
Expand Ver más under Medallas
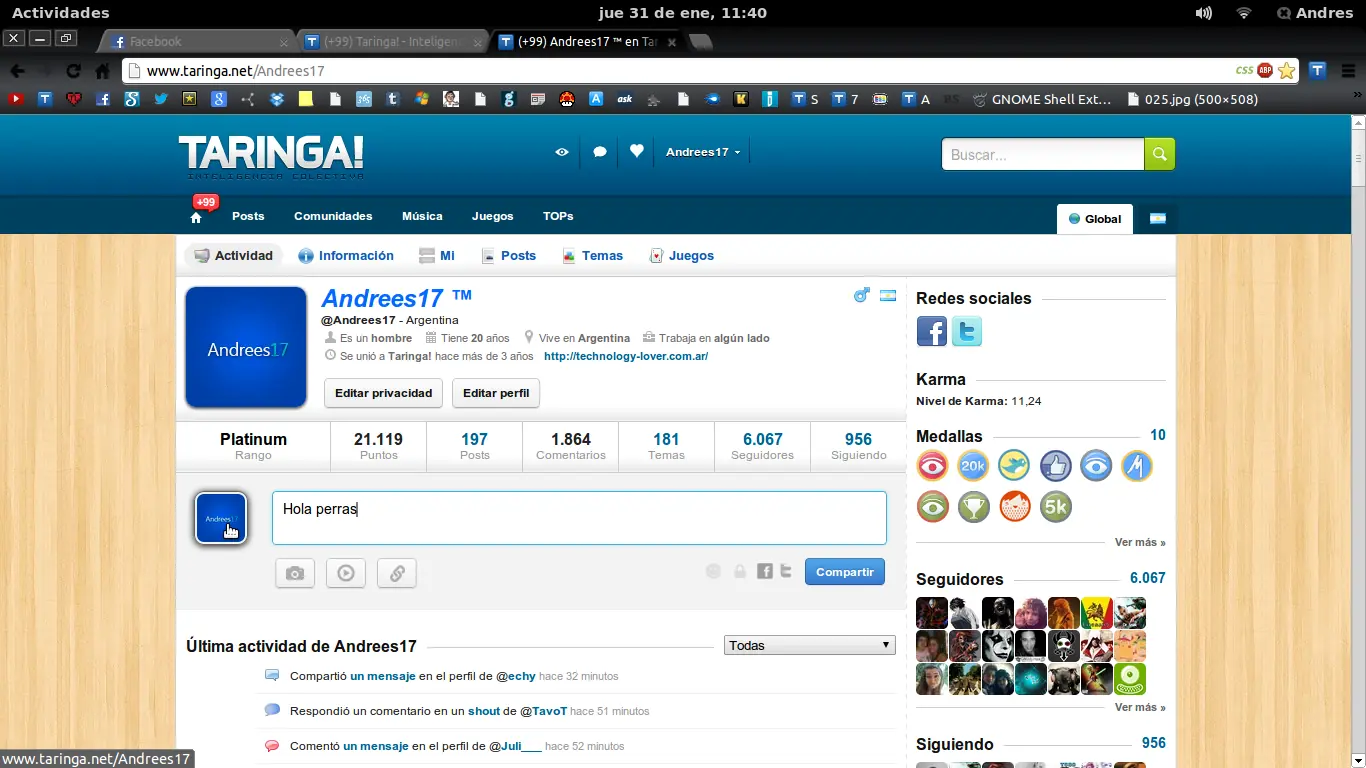tap(1140, 542)
